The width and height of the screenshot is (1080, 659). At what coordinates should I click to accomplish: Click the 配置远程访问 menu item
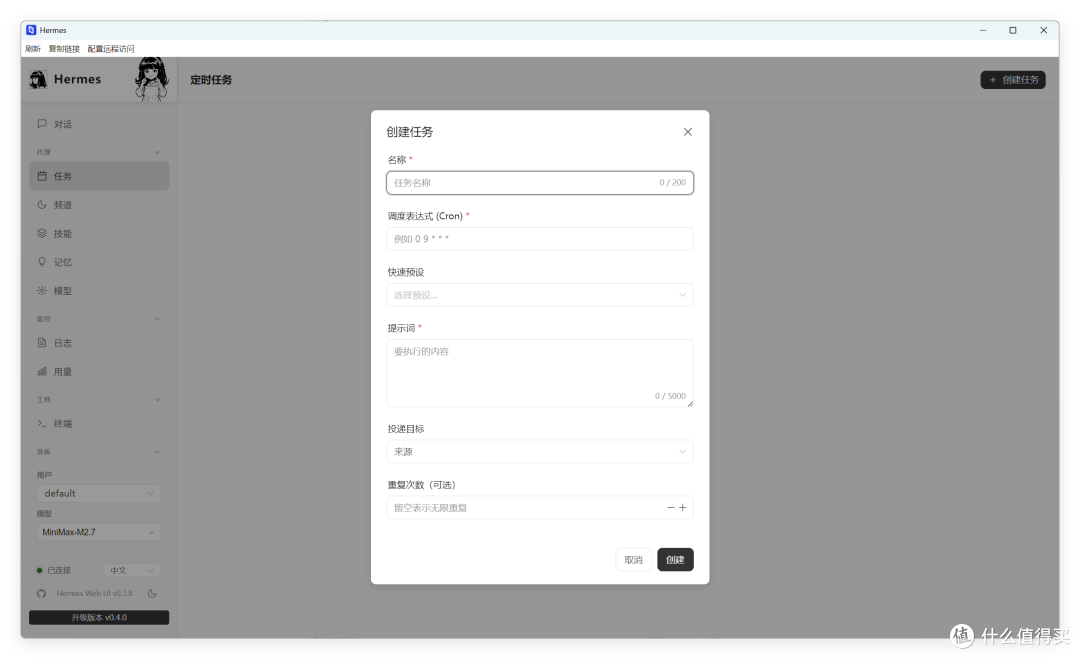click(111, 49)
